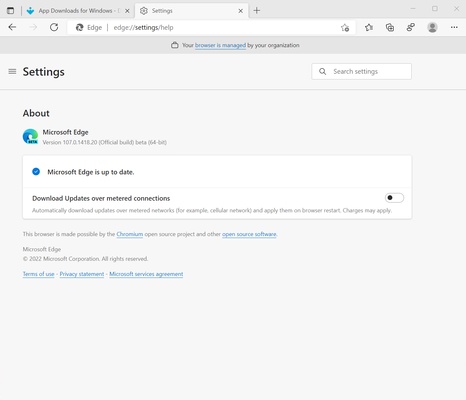The image size is (466, 400).
Task: Click the metered networks description text
Action: pyautogui.click(x=212, y=210)
